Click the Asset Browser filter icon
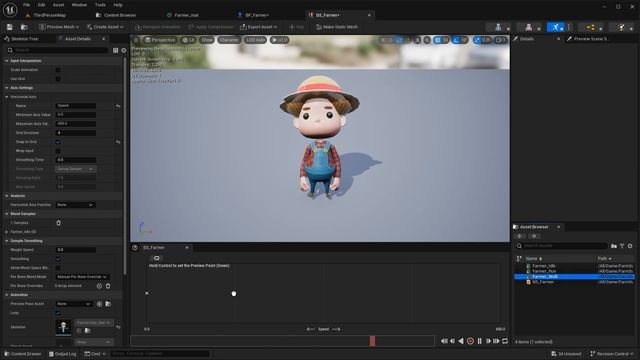Screen dimensions: 640x360 point(622,246)
